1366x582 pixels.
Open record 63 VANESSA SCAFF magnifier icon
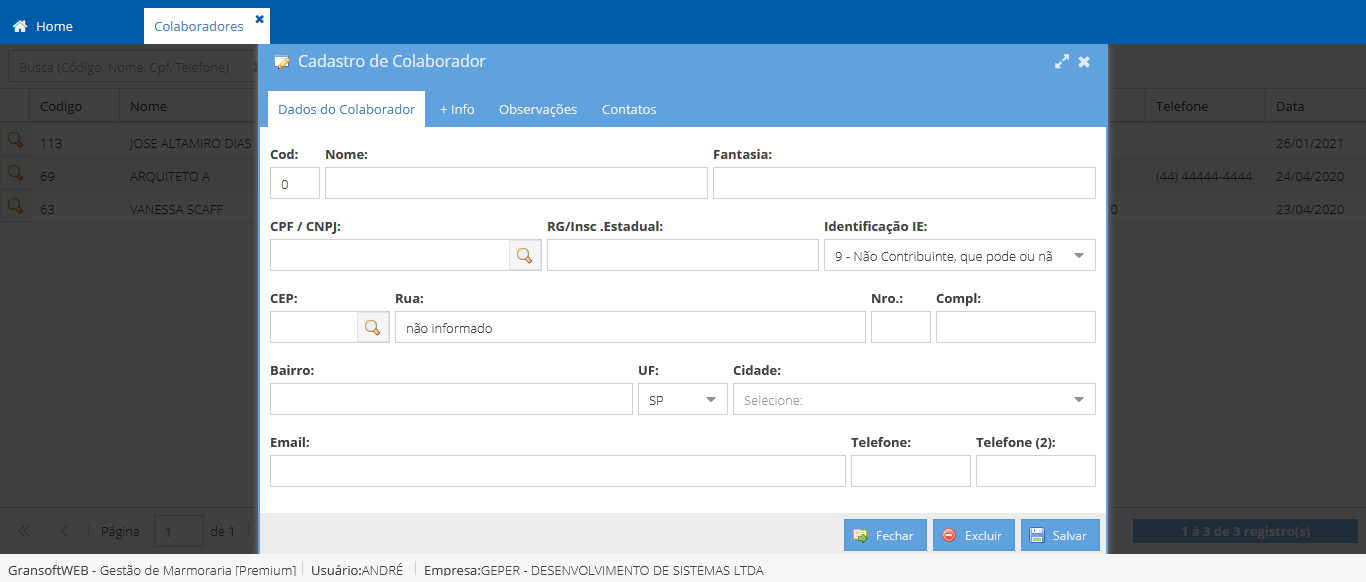tap(15, 207)
